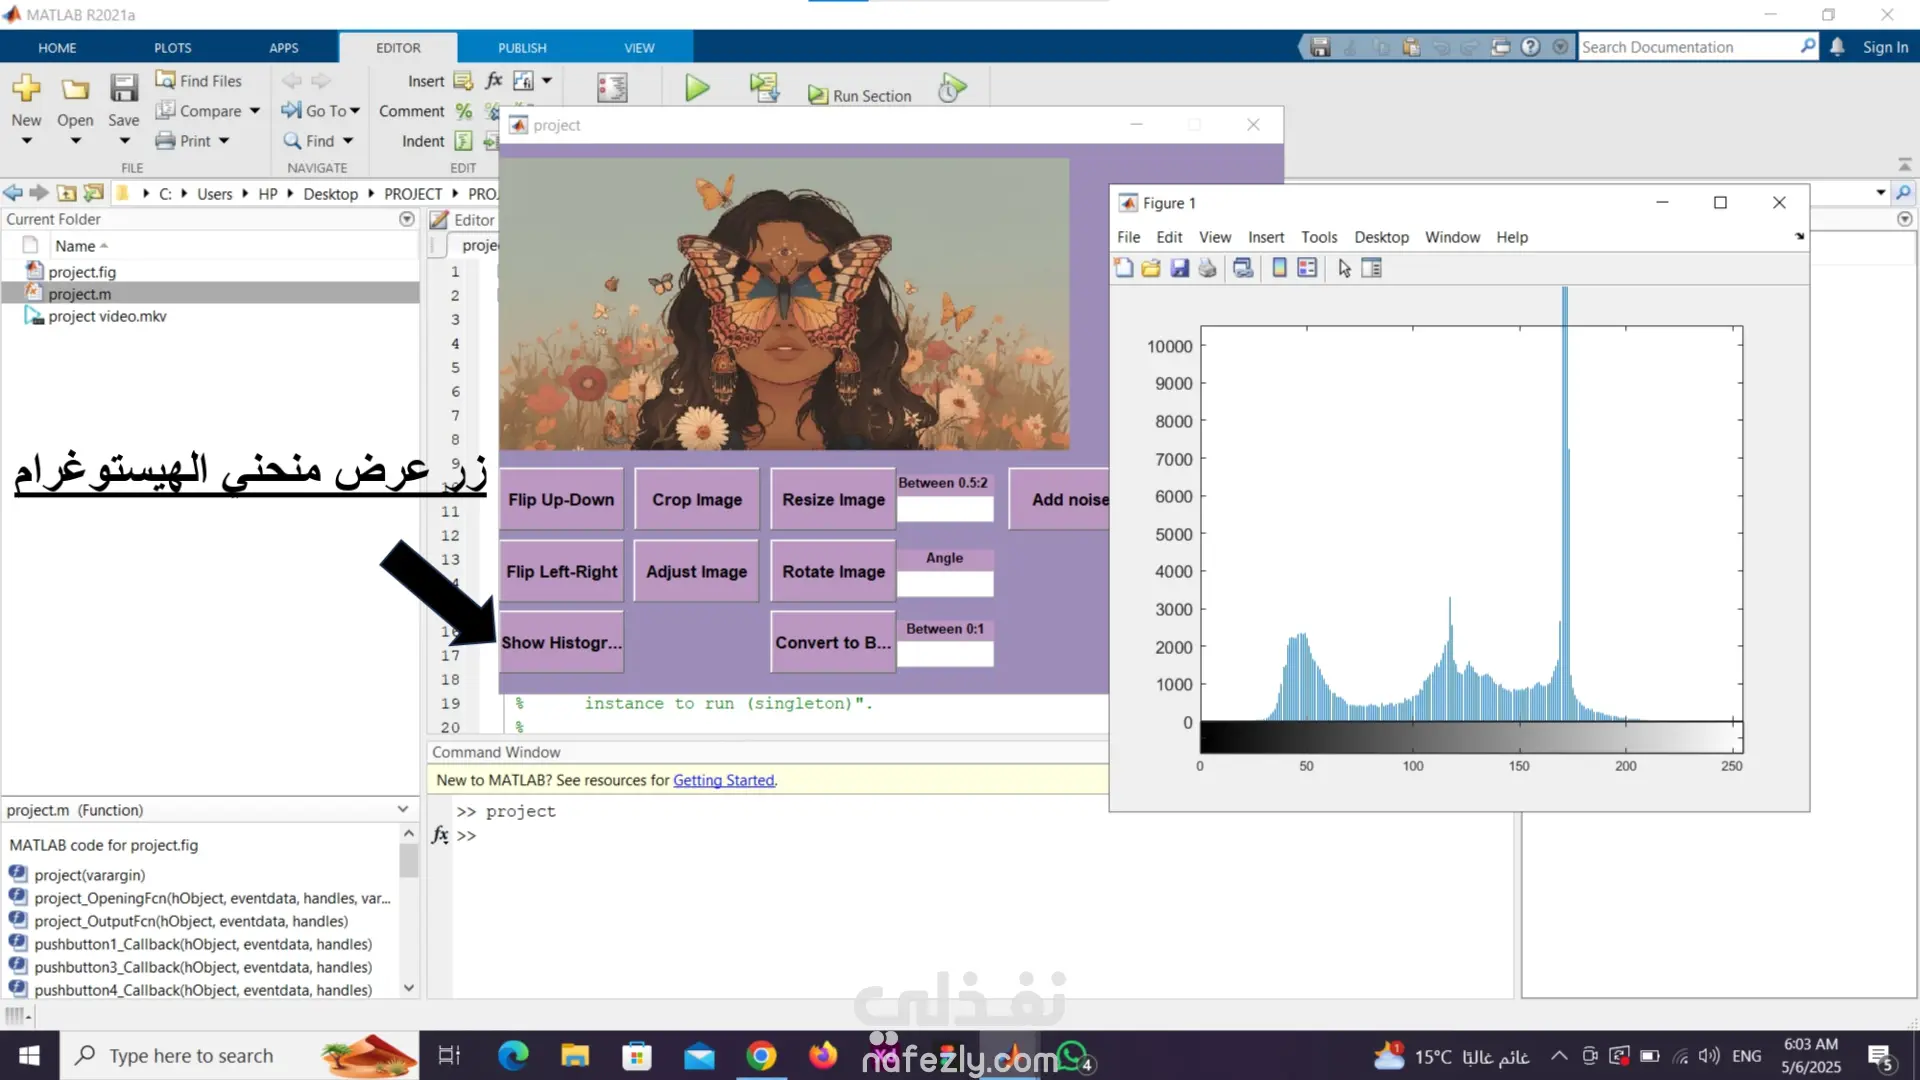Viewport: 1920px width, 1080px height.
Task: Click the quick access Paste icon
Action: 1411,47
